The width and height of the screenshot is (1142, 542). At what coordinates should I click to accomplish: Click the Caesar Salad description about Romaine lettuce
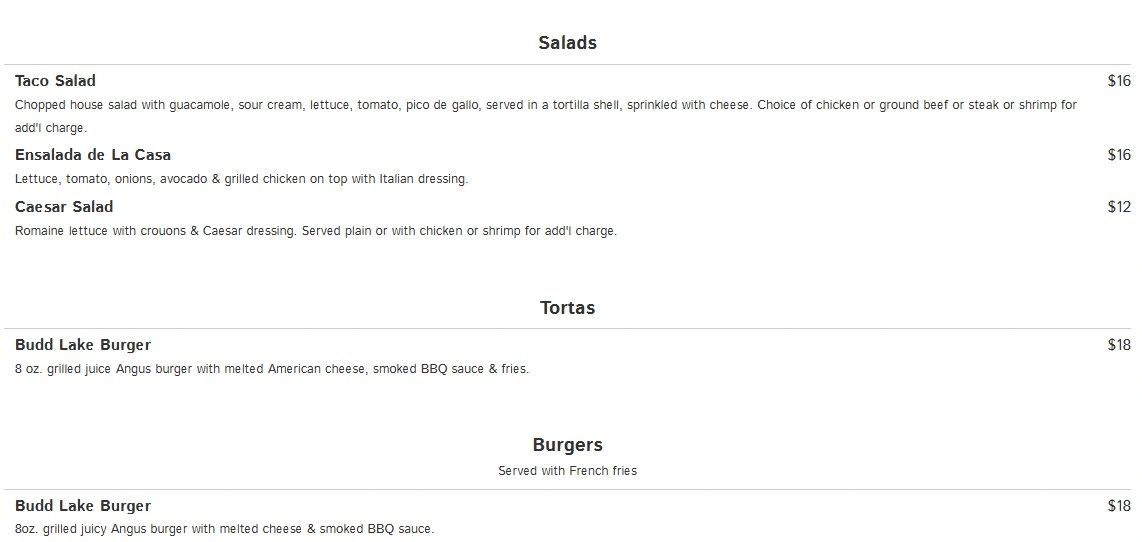[315, 231]
